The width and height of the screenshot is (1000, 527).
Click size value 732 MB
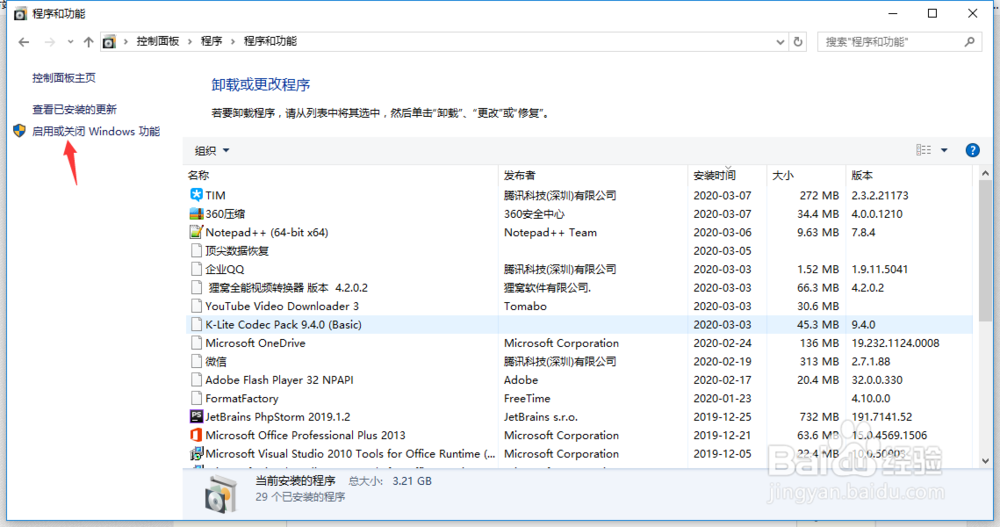tap(819, 417)
